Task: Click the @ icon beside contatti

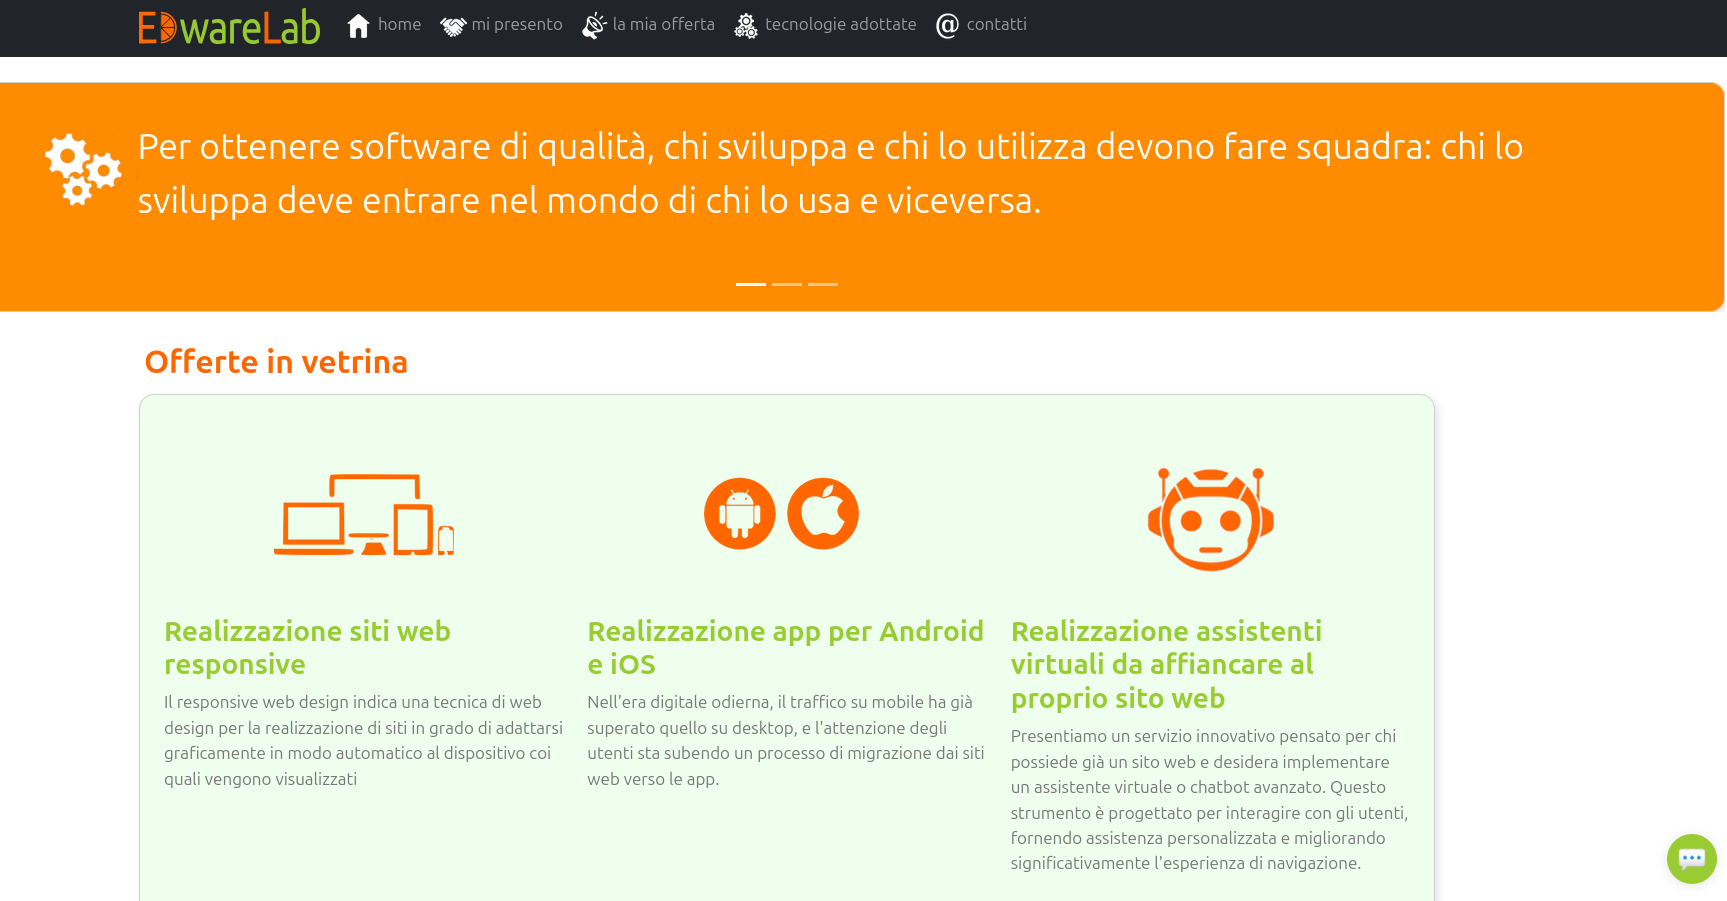Action: click(x=947, y=26)
